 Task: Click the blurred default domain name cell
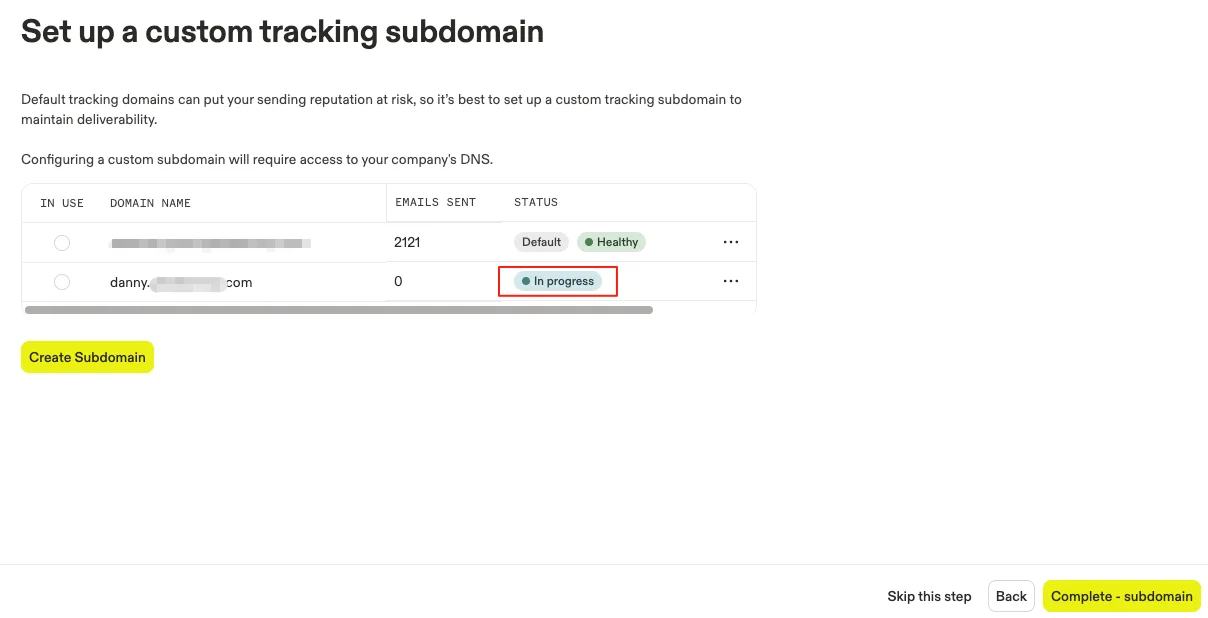[210, 242]
